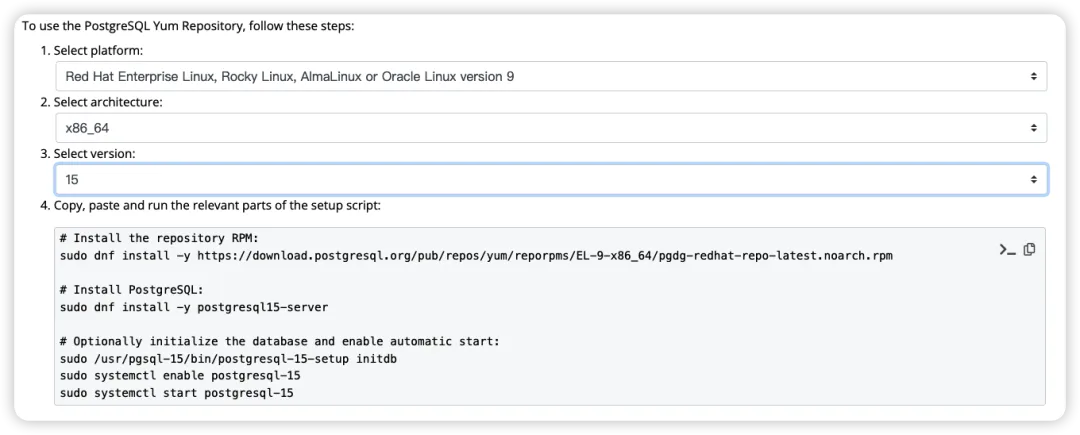Image resolution: width=1080 pixels, height=435 pixels.
Task: Open the version dropdown showing 15
Action: coord(550,179)
